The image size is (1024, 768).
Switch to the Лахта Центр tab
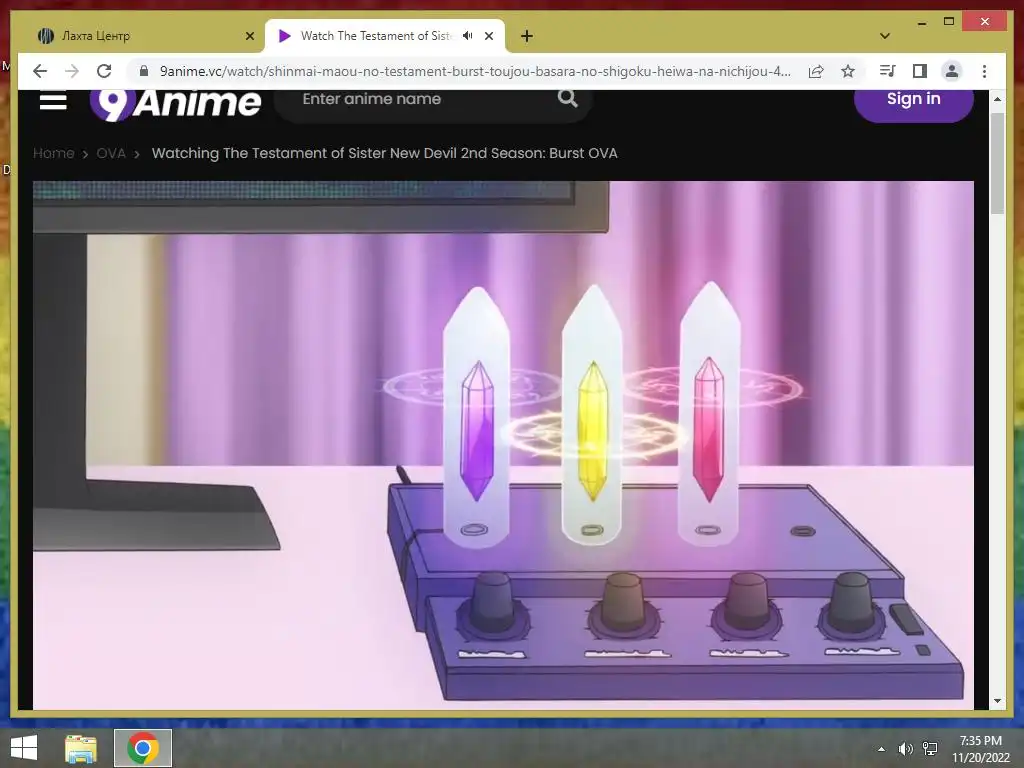(x=146, y=36)
